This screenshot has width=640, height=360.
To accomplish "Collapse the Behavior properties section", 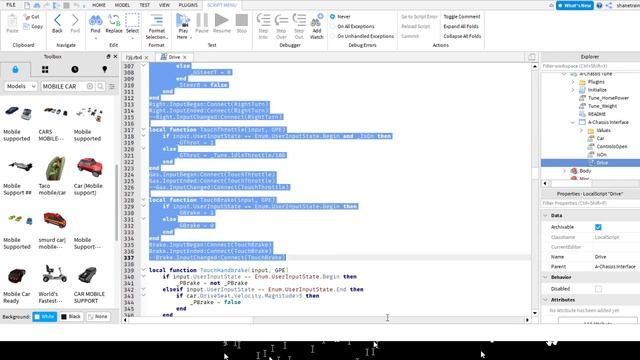I will point(545,277).
